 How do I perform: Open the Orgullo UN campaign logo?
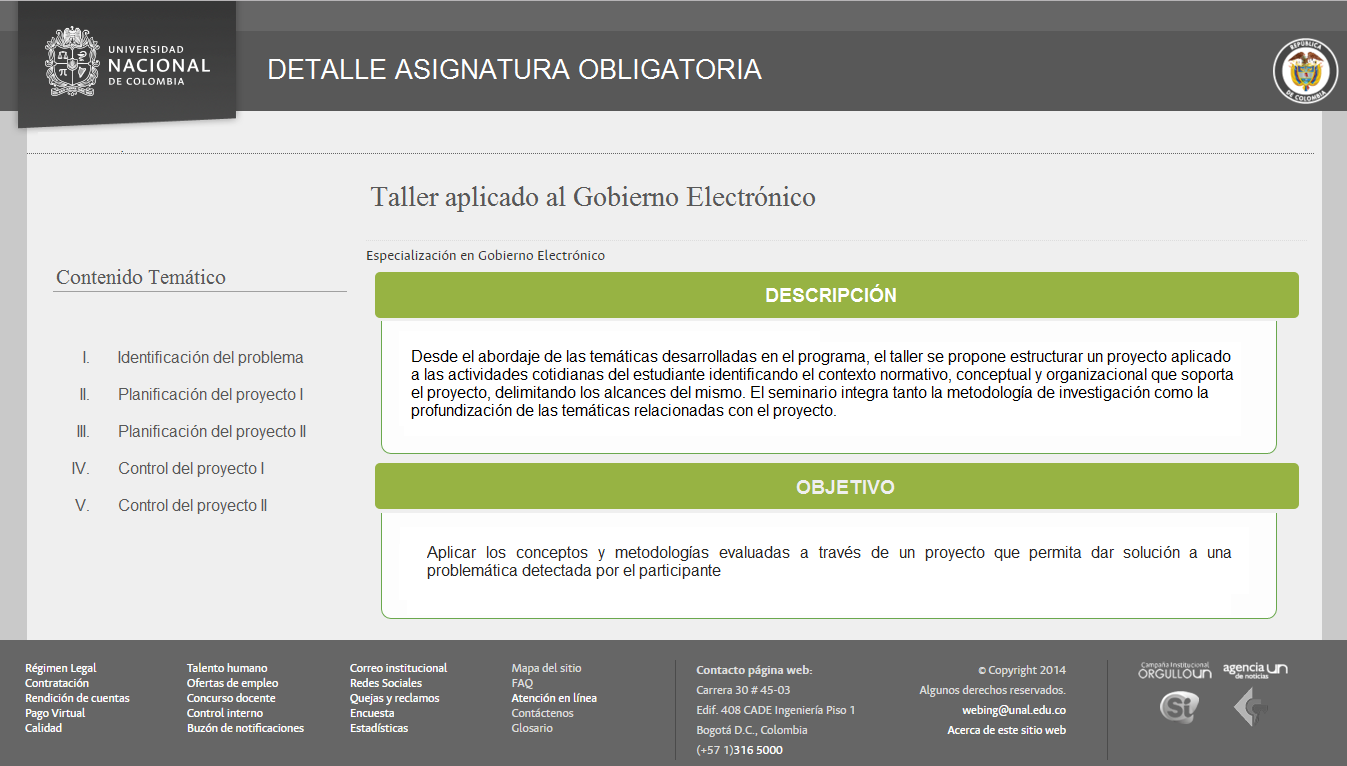click(1174, 670)
